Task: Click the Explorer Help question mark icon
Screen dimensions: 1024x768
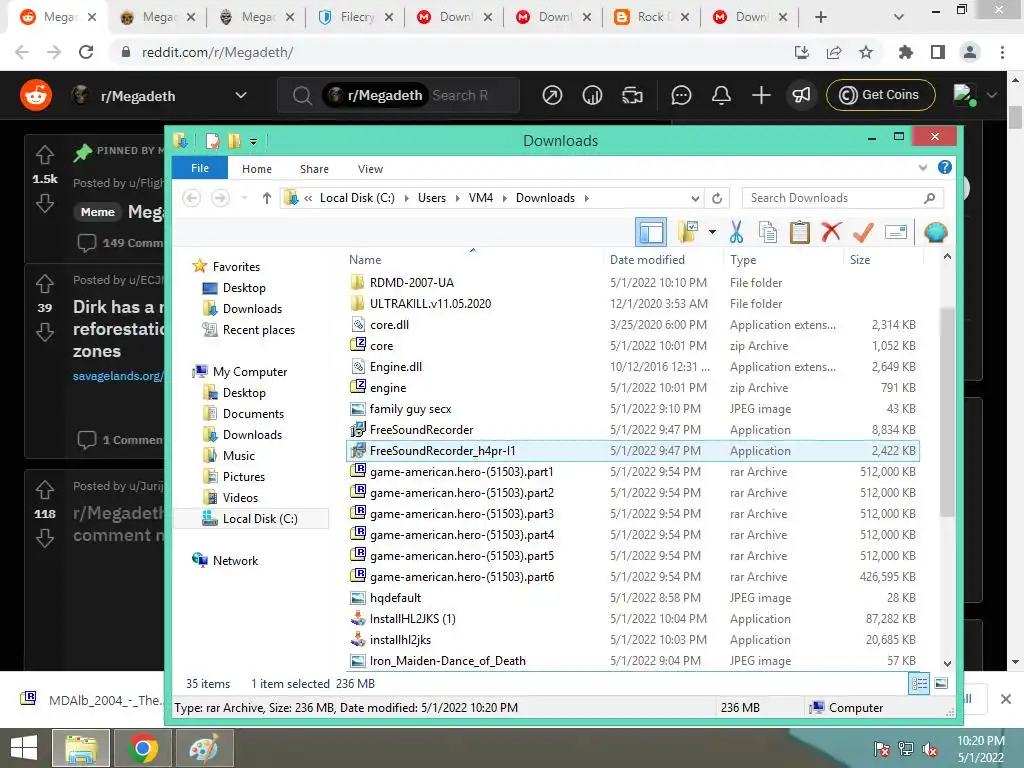Action: click(x=944, y=168)
